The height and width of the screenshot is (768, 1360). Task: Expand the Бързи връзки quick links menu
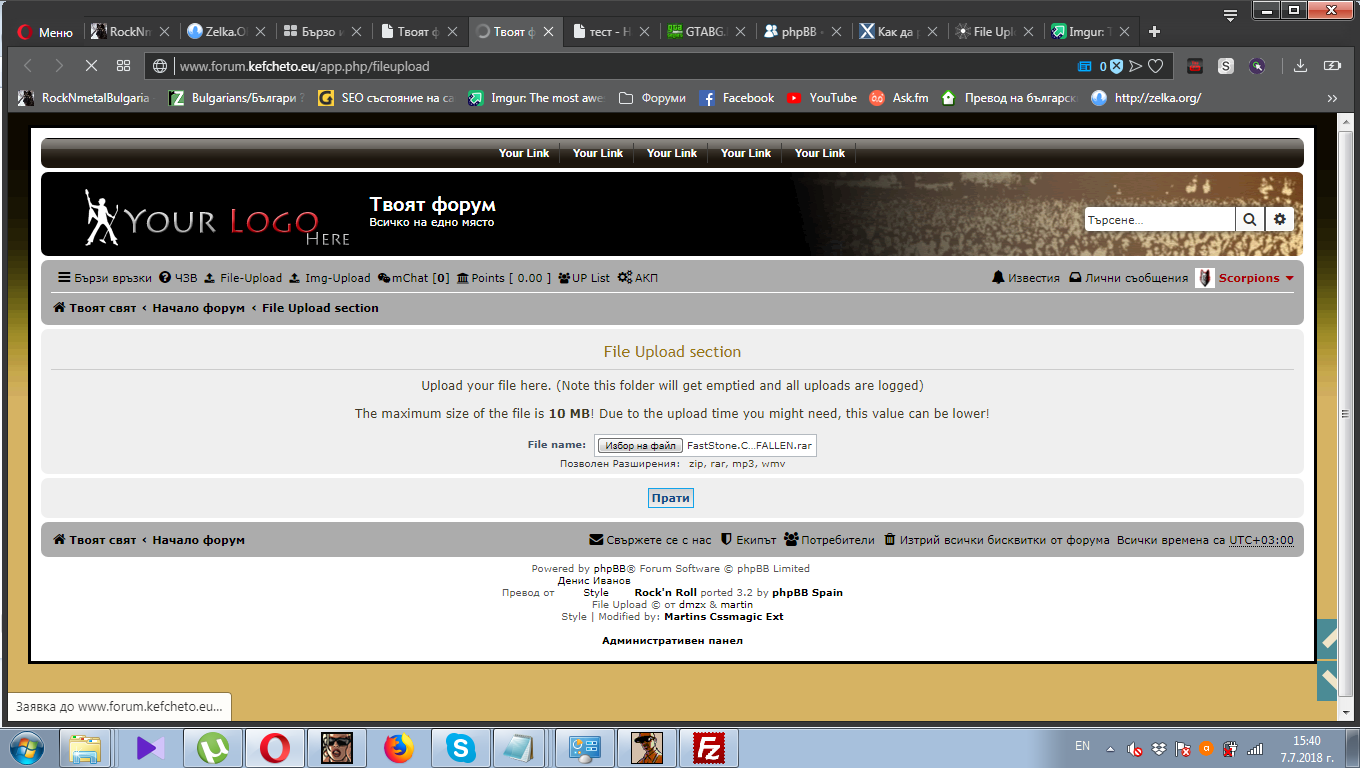coord(105,278)
